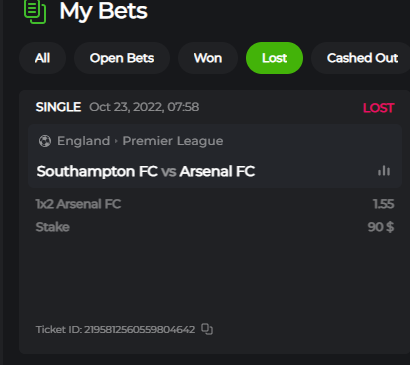Viewport: 410px width, 365px height.
Task: Select the Ticket ID number text
Action: 139,330
